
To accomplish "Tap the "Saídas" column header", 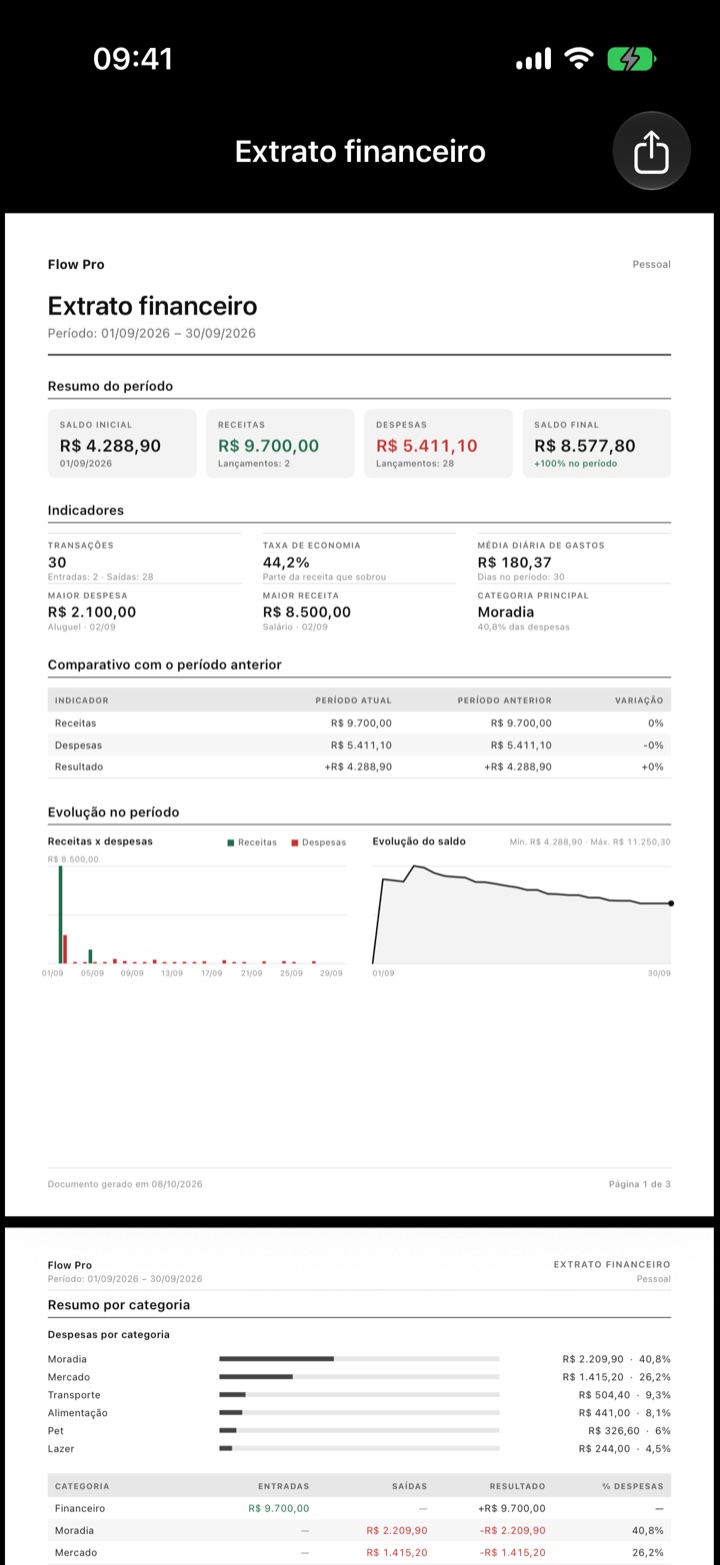I will 410,1486.
